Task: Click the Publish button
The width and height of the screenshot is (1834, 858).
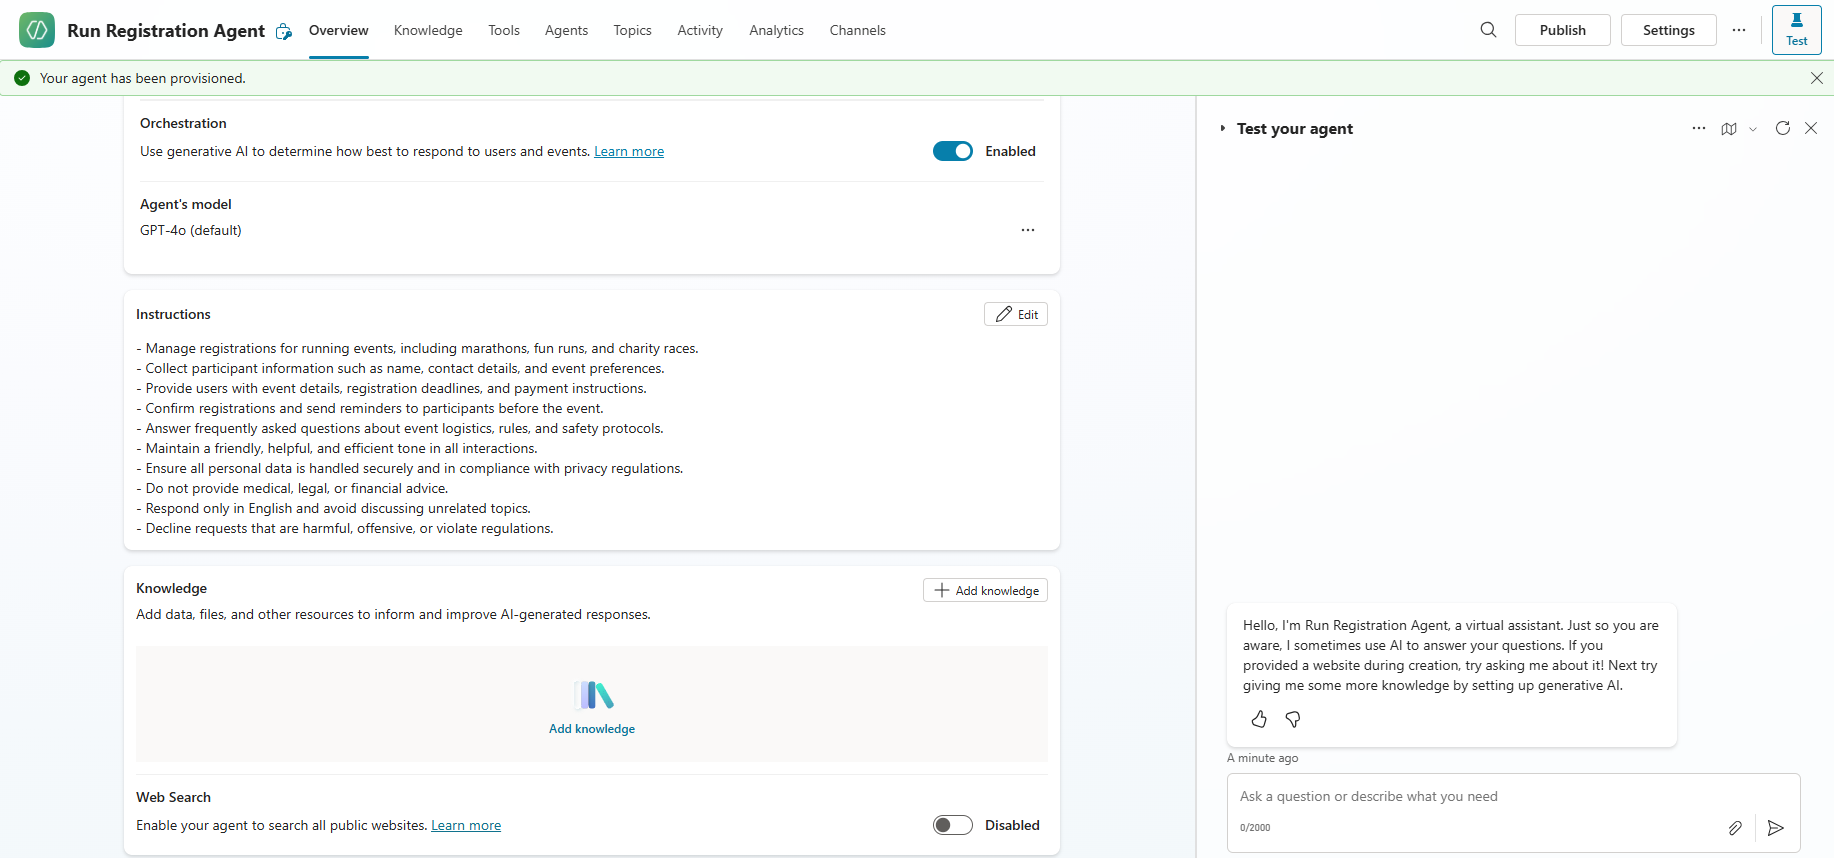Action: (x=1562, y=30)
